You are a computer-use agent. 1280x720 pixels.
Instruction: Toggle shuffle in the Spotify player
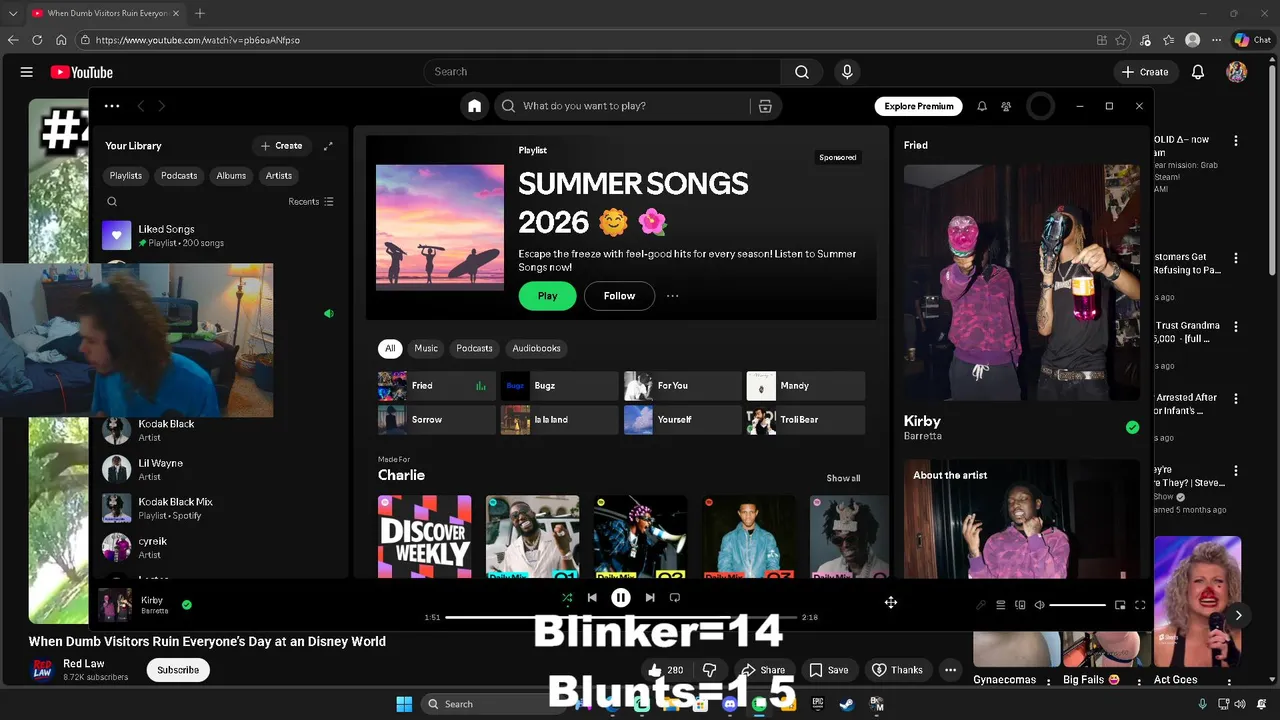point(567,598)
